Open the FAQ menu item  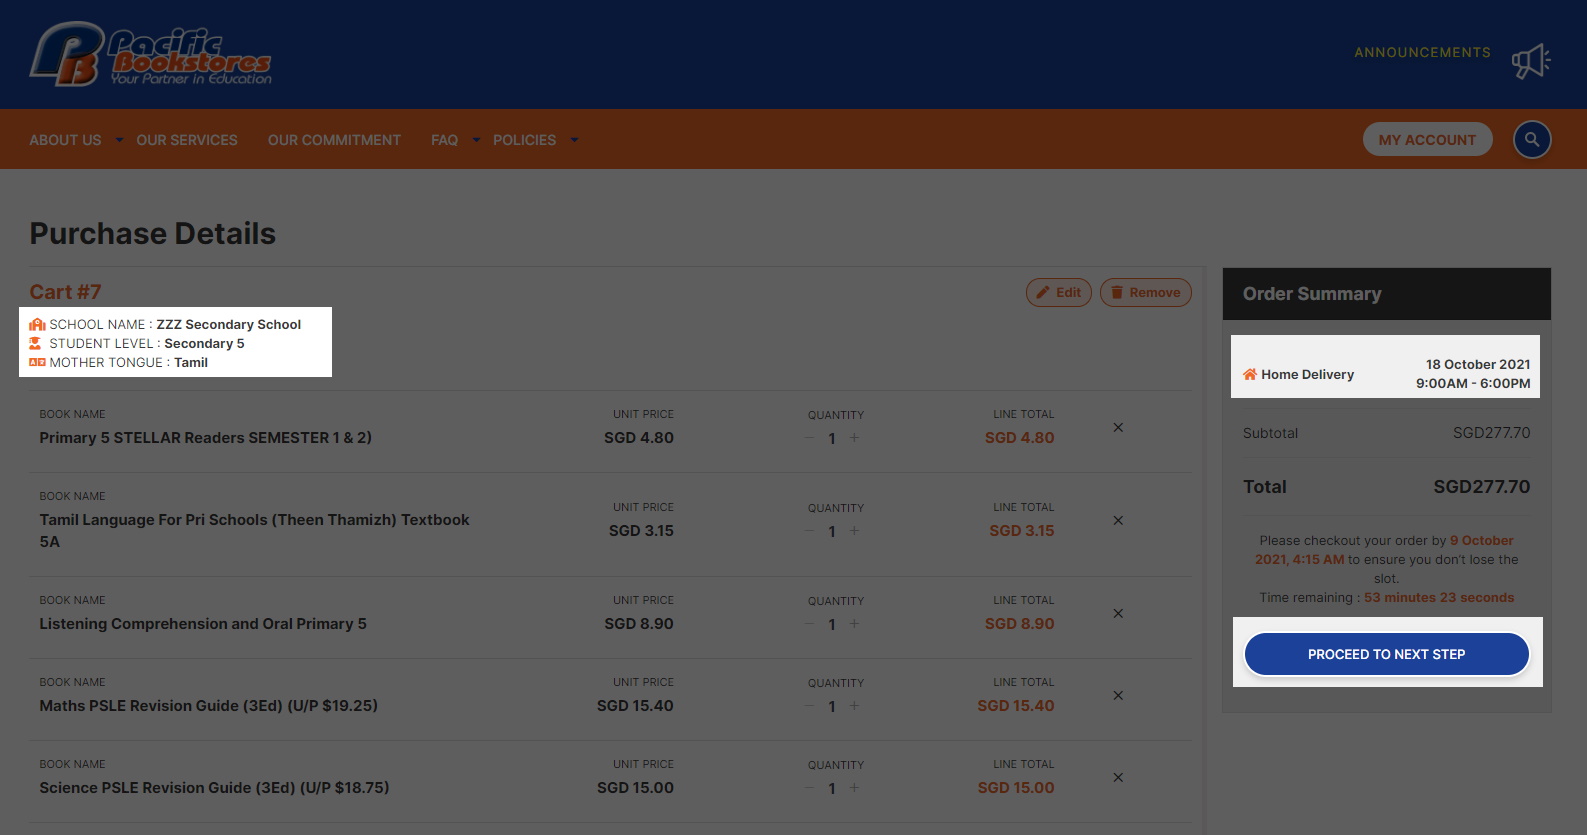point(444,140)
